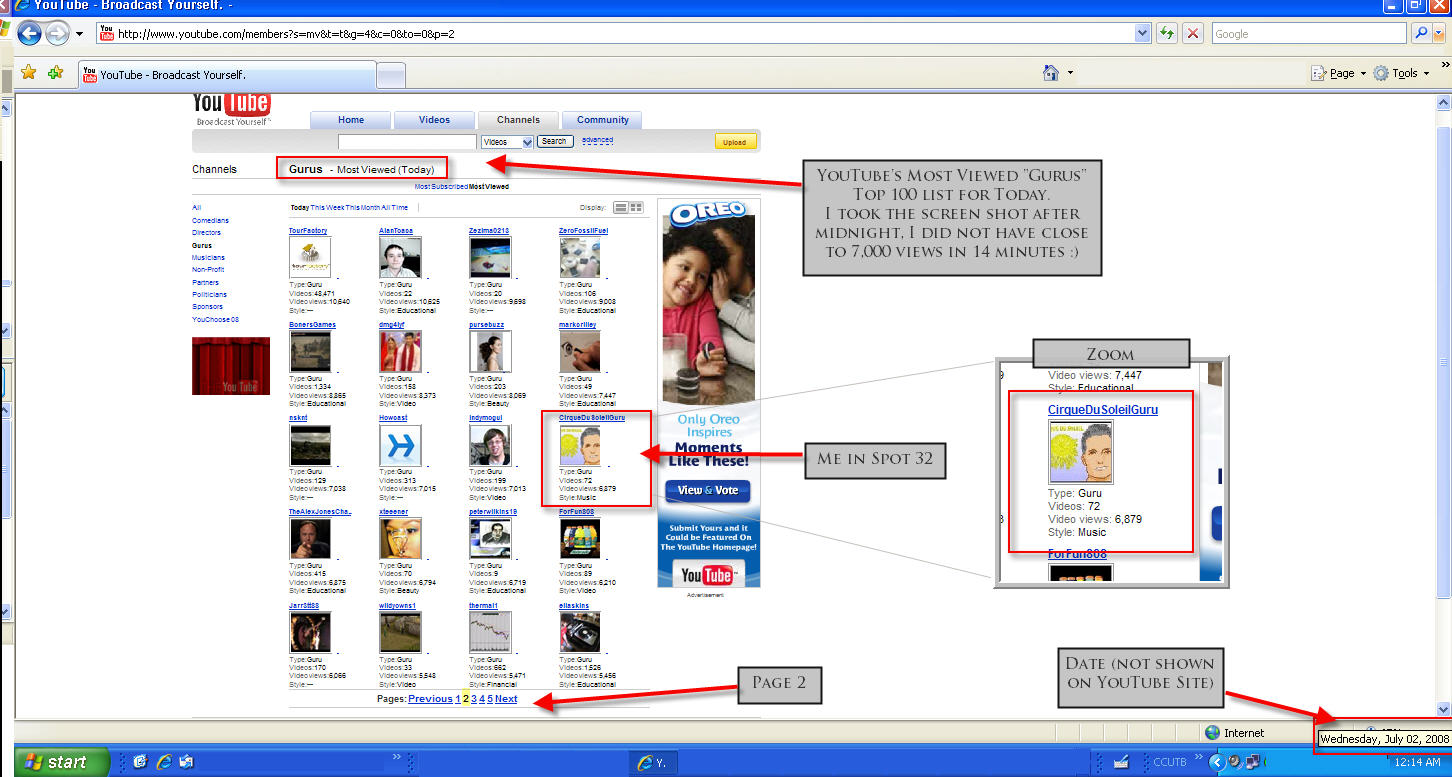Screen dimensions: 1452x777
Task: Select the Comedians channel category
Action: coord(211,220)
